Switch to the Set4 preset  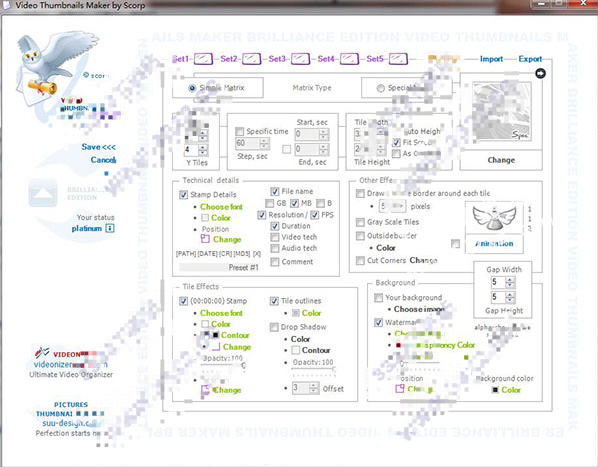pos(326,59)
